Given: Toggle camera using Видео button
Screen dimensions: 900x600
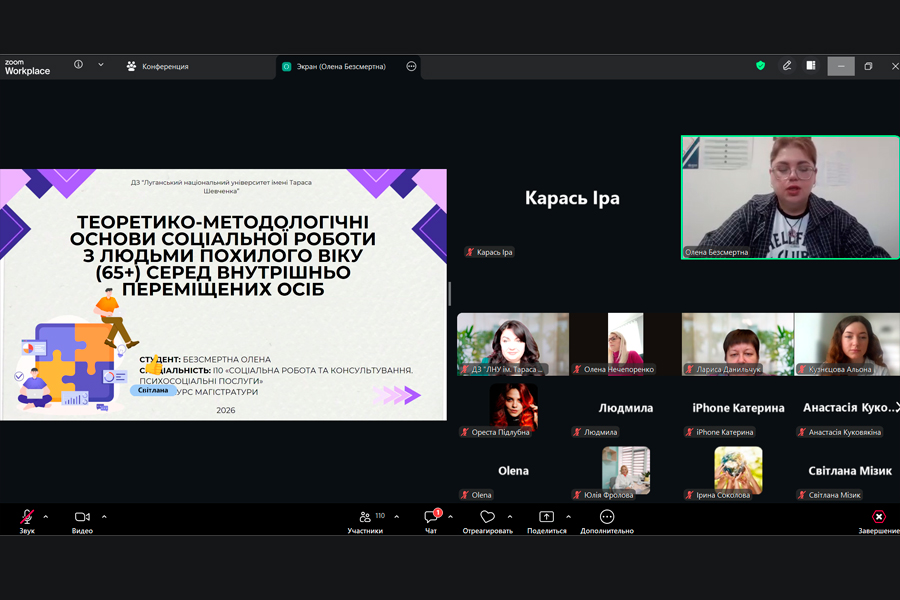Looking at the screenshot, I should click(82, 518).
